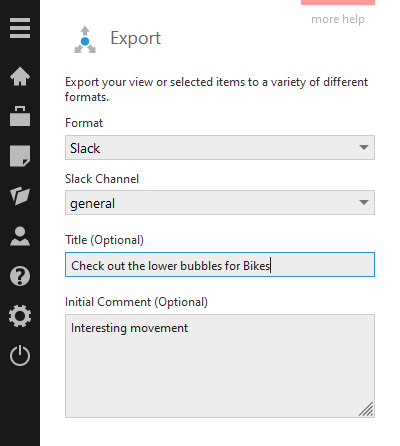This screenshot has height=446, width=400.
Task: Click the pink button above more help
Action: [x=338, y=2]
